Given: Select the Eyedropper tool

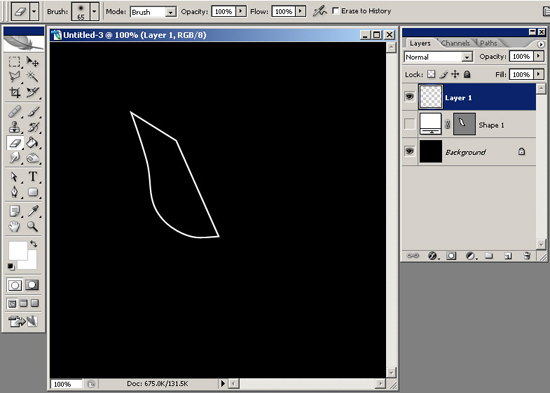Looking at the screenshot, I should (x=33, y=211).
